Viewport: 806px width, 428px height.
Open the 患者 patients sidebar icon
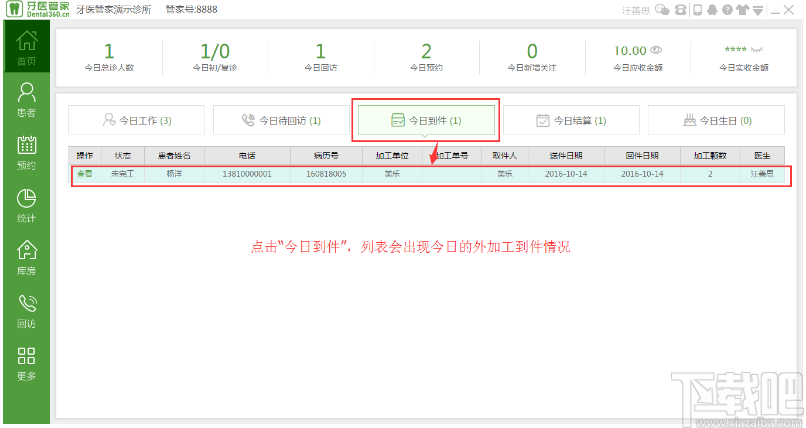(27, 100)
